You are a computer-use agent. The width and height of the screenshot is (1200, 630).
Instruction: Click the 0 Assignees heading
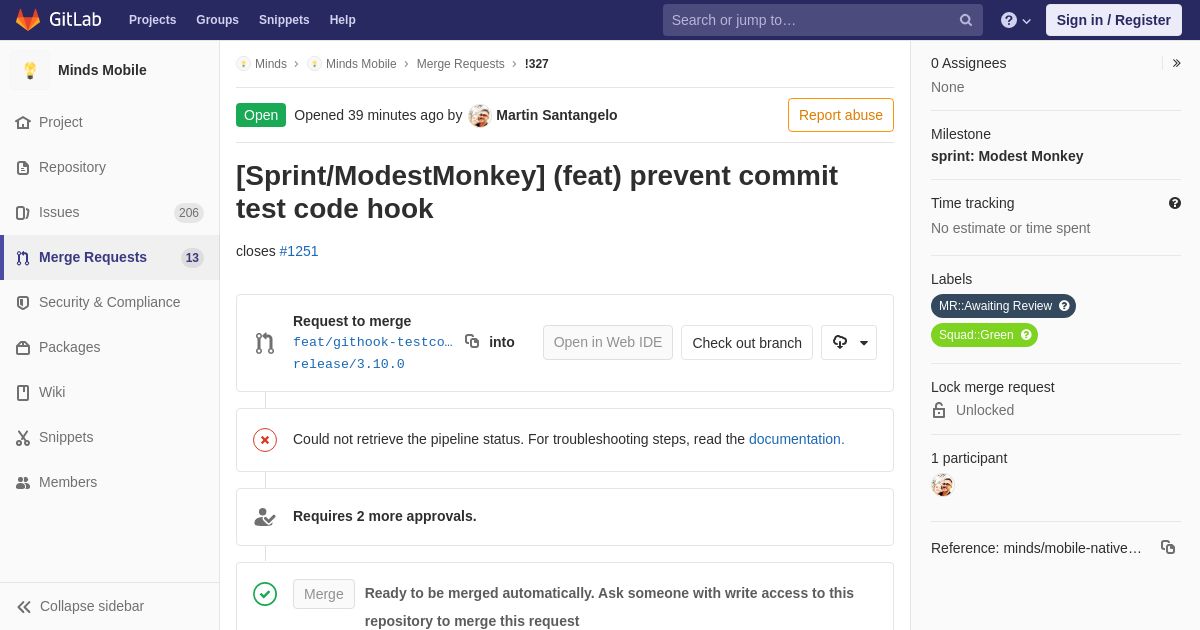(x=969, y=63)
